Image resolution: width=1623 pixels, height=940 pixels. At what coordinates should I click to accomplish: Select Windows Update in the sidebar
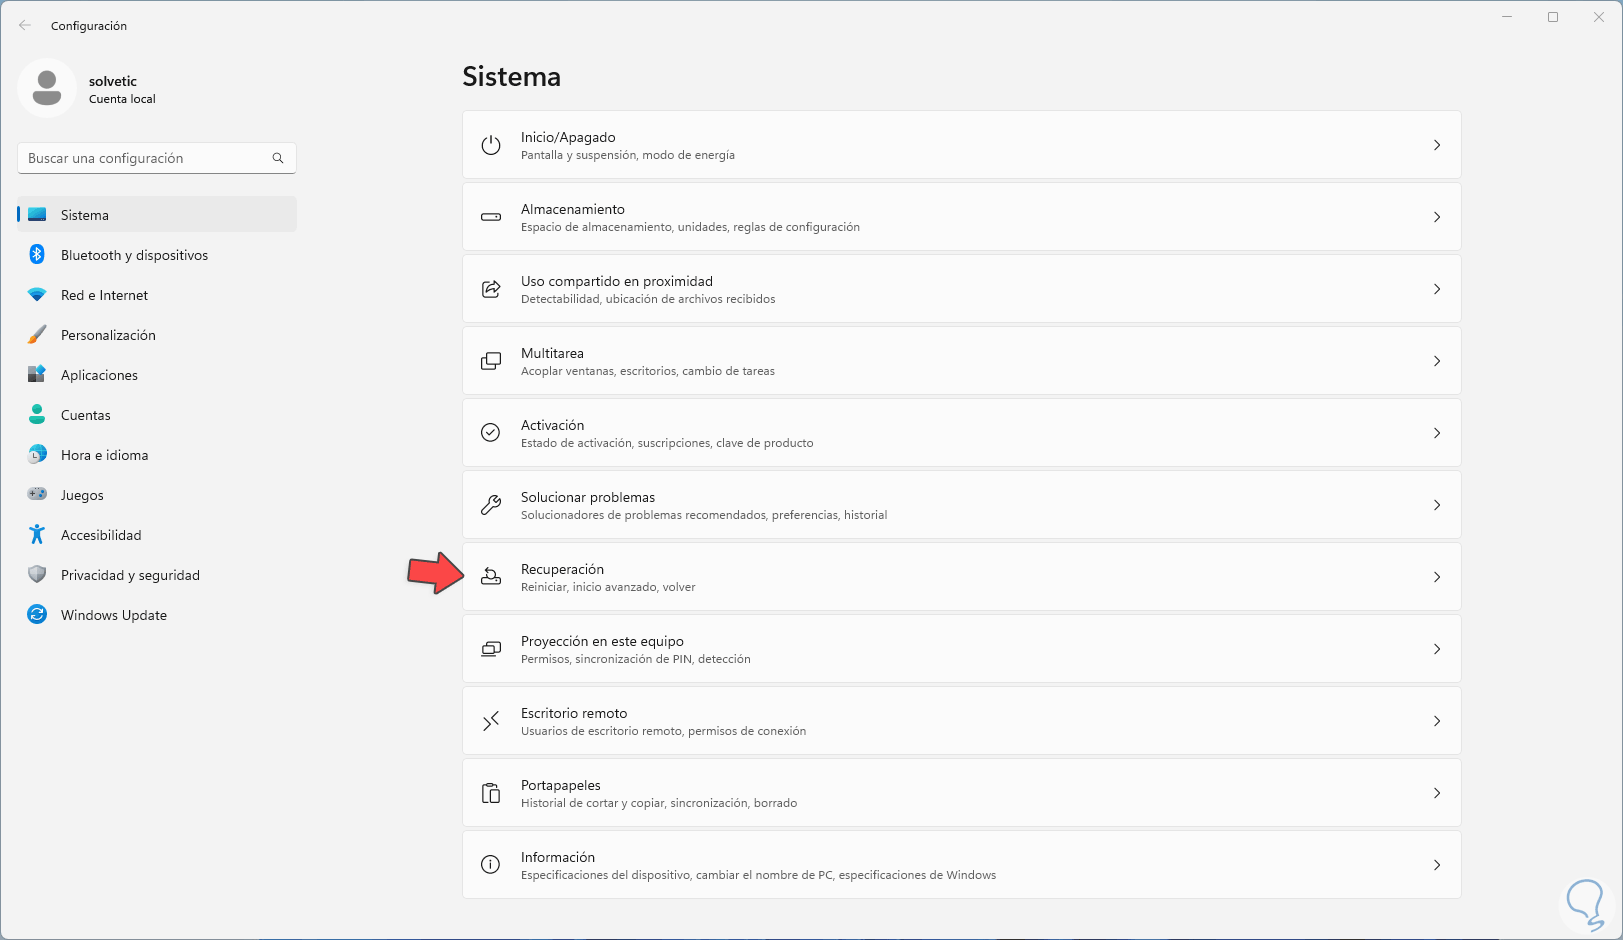113,615
